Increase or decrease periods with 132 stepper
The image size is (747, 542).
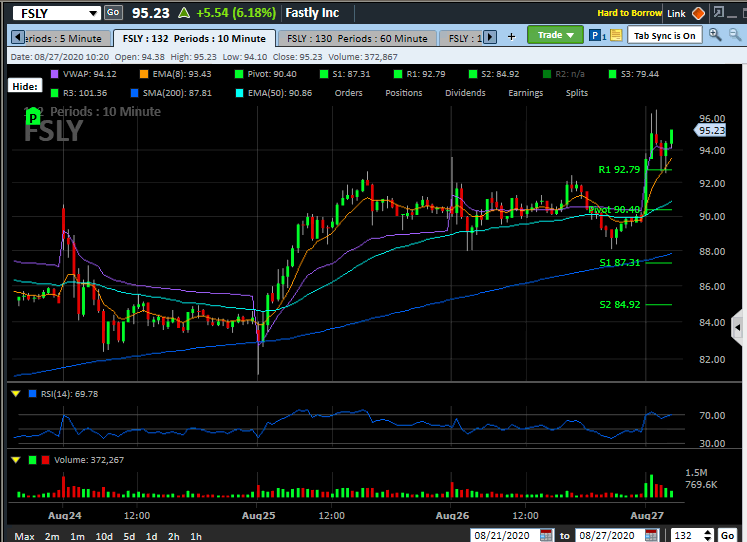tap(708, 535)
